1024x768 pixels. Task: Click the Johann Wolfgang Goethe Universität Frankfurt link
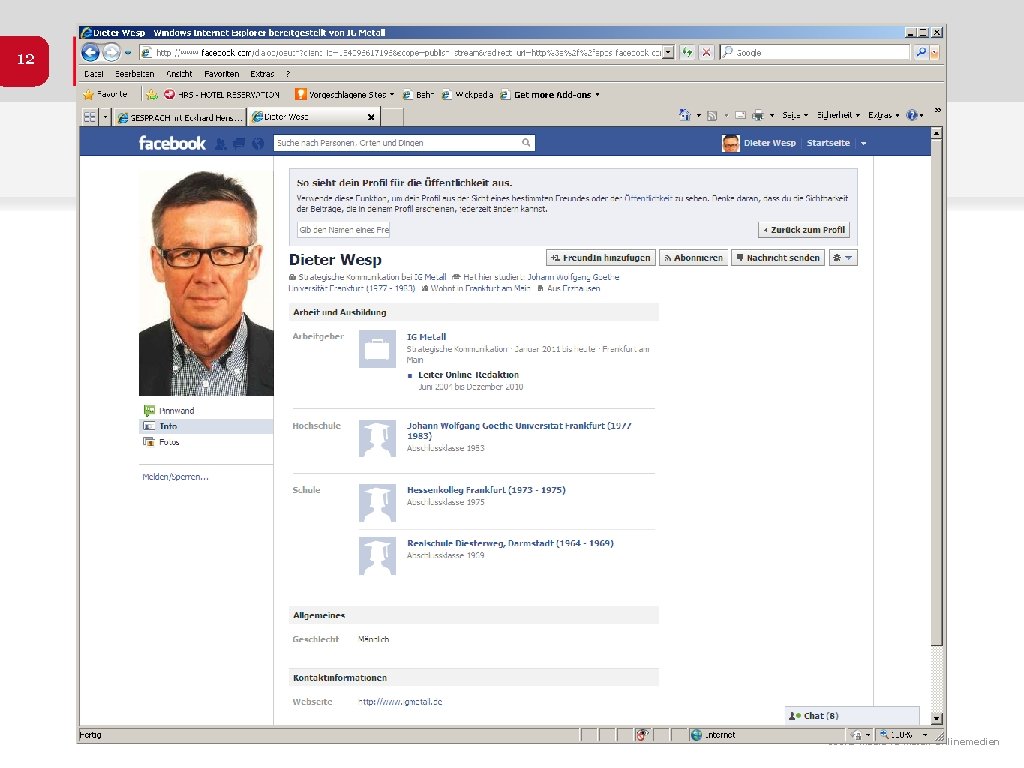click(x=519, y=431)
